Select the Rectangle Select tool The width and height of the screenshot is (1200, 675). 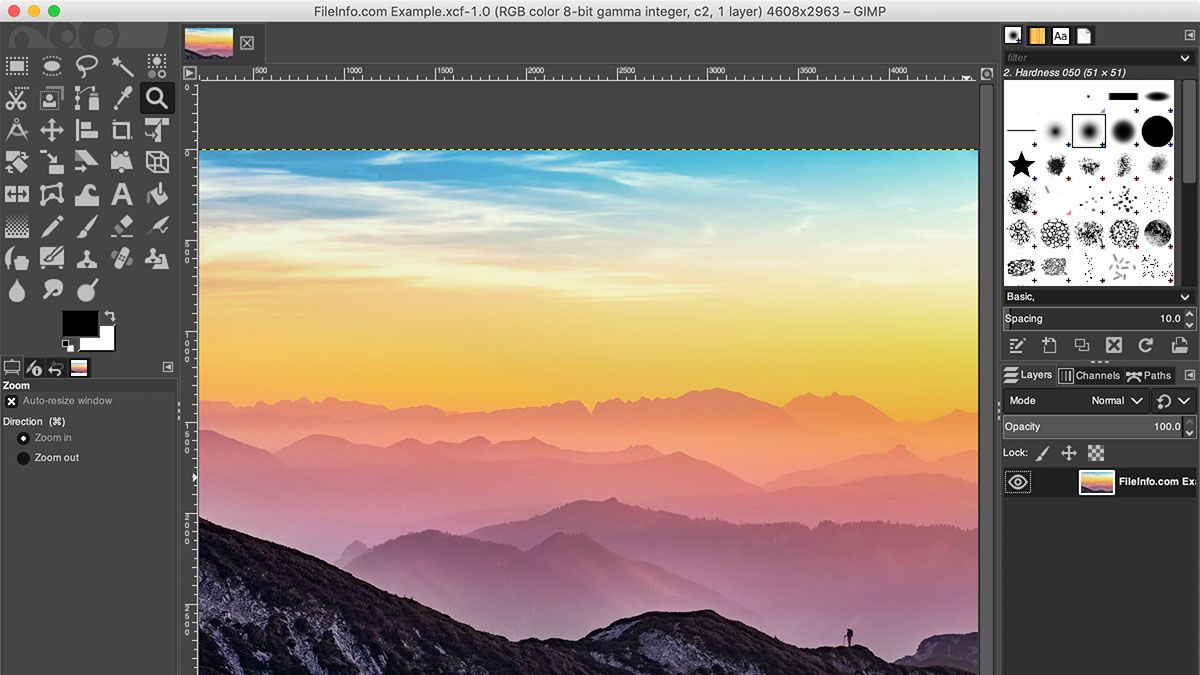17,66
